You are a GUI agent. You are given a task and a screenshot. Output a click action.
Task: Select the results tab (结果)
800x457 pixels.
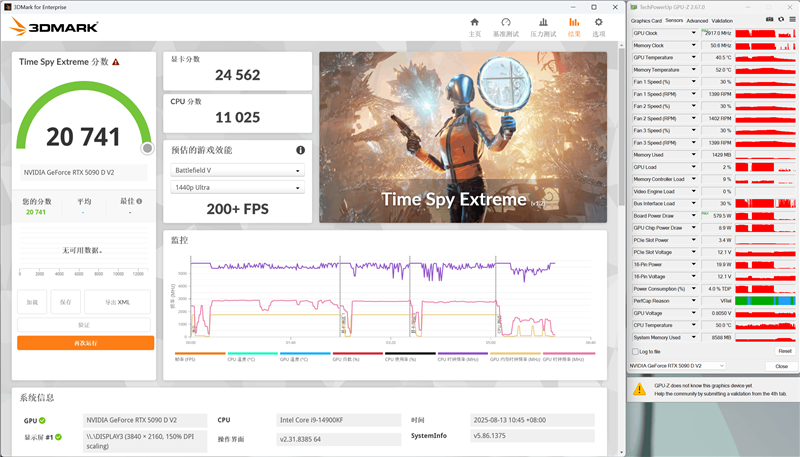click(x=574, y=27)
